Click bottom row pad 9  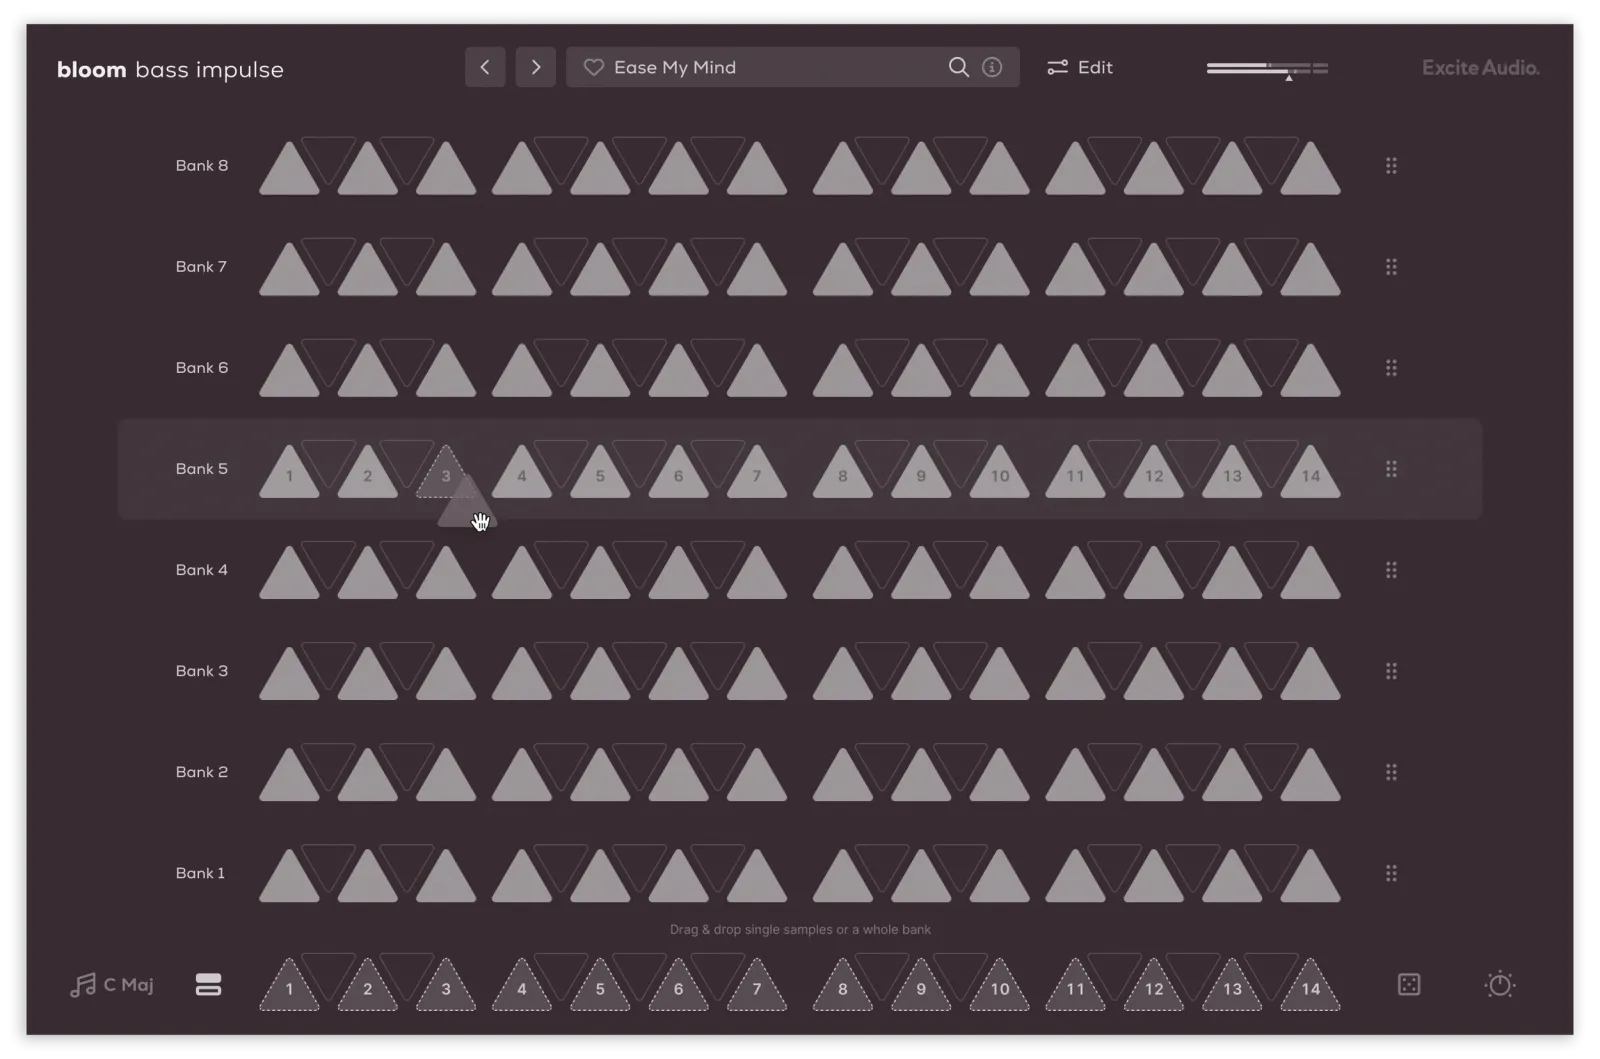pos(921,987)
